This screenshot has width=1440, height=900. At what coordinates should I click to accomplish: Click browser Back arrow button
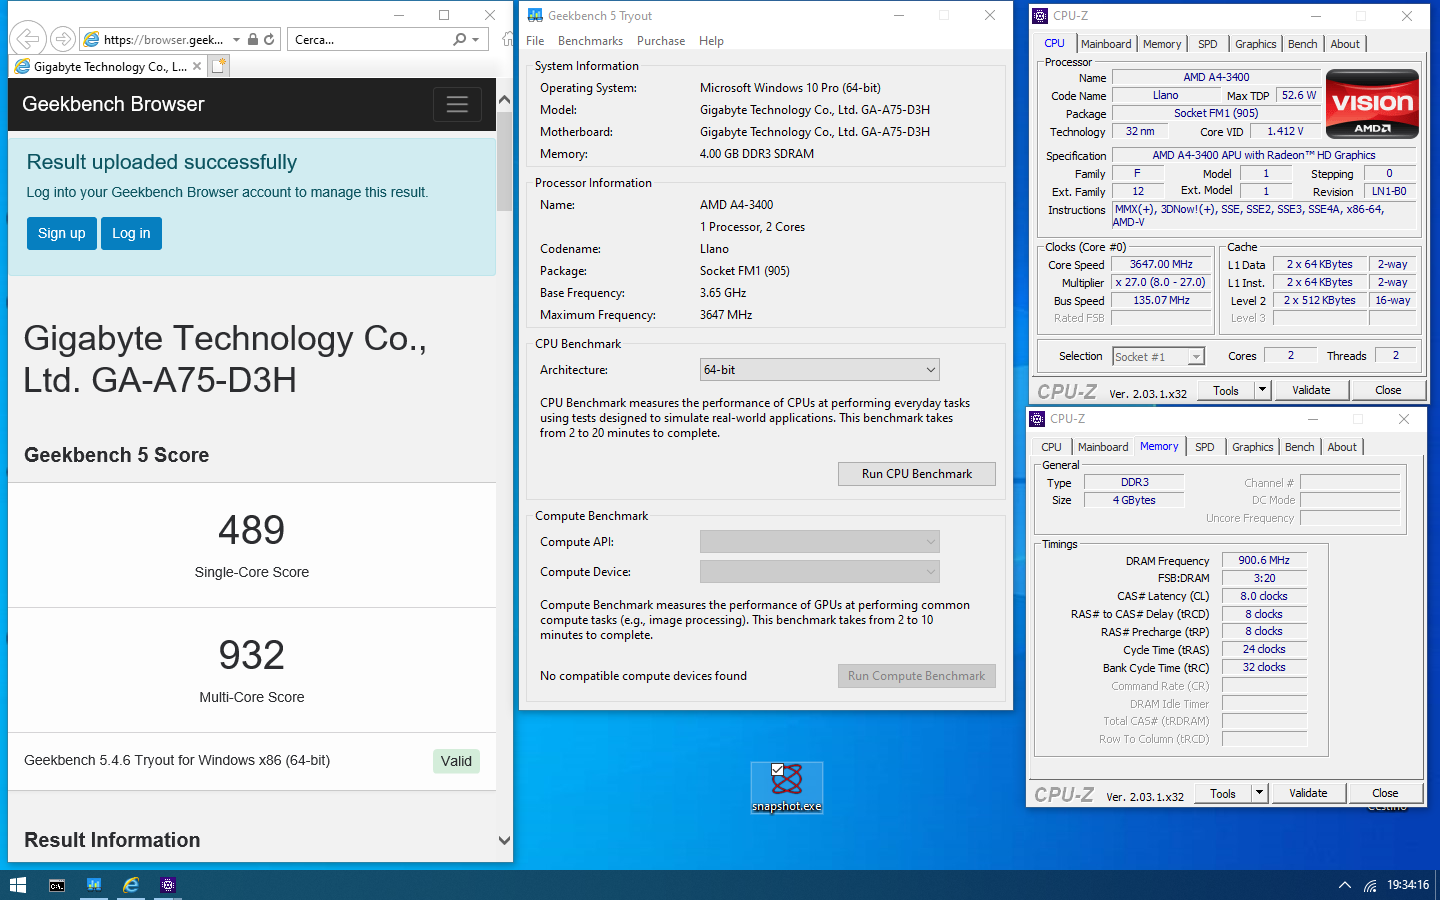click(28, 39)
